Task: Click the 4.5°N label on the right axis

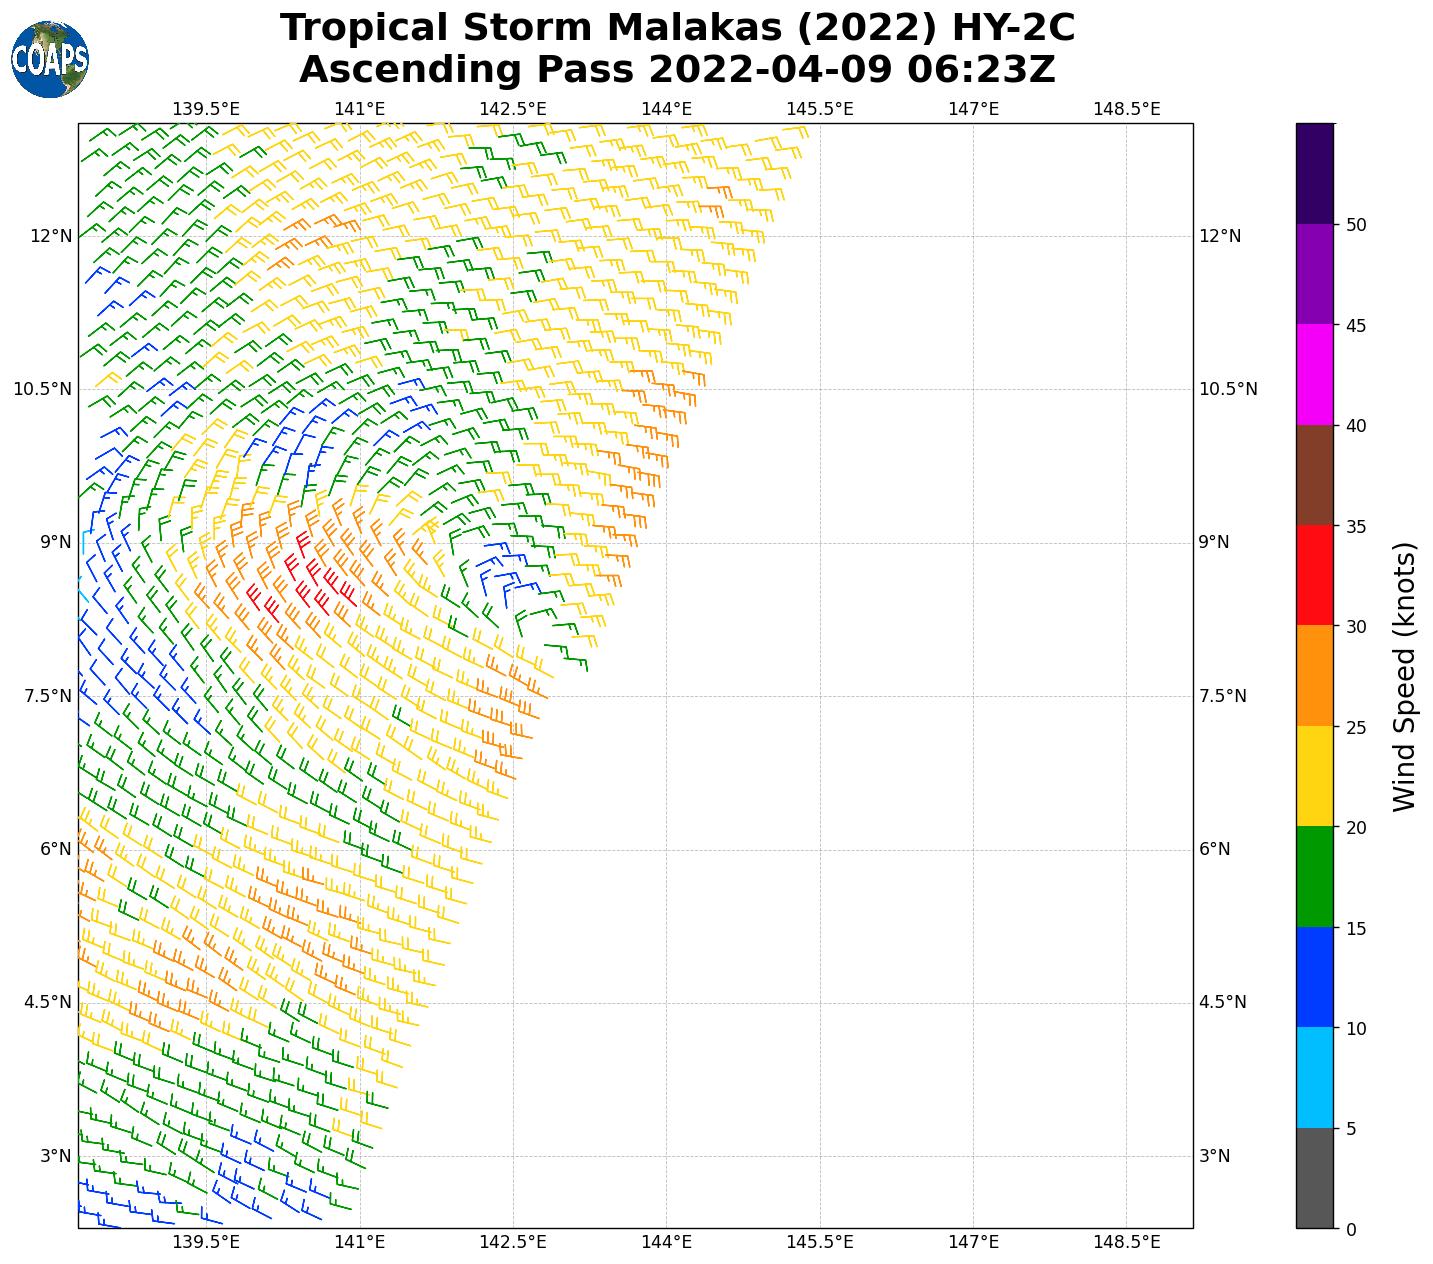Action: coord(1222,1002)
